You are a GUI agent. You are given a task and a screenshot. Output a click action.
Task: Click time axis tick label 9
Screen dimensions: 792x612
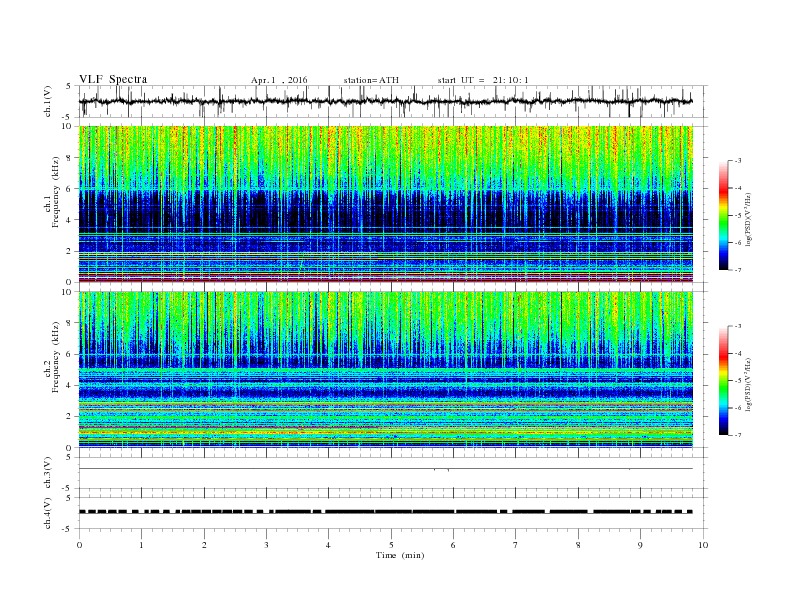pyautogui.click(x=640, y=545)
